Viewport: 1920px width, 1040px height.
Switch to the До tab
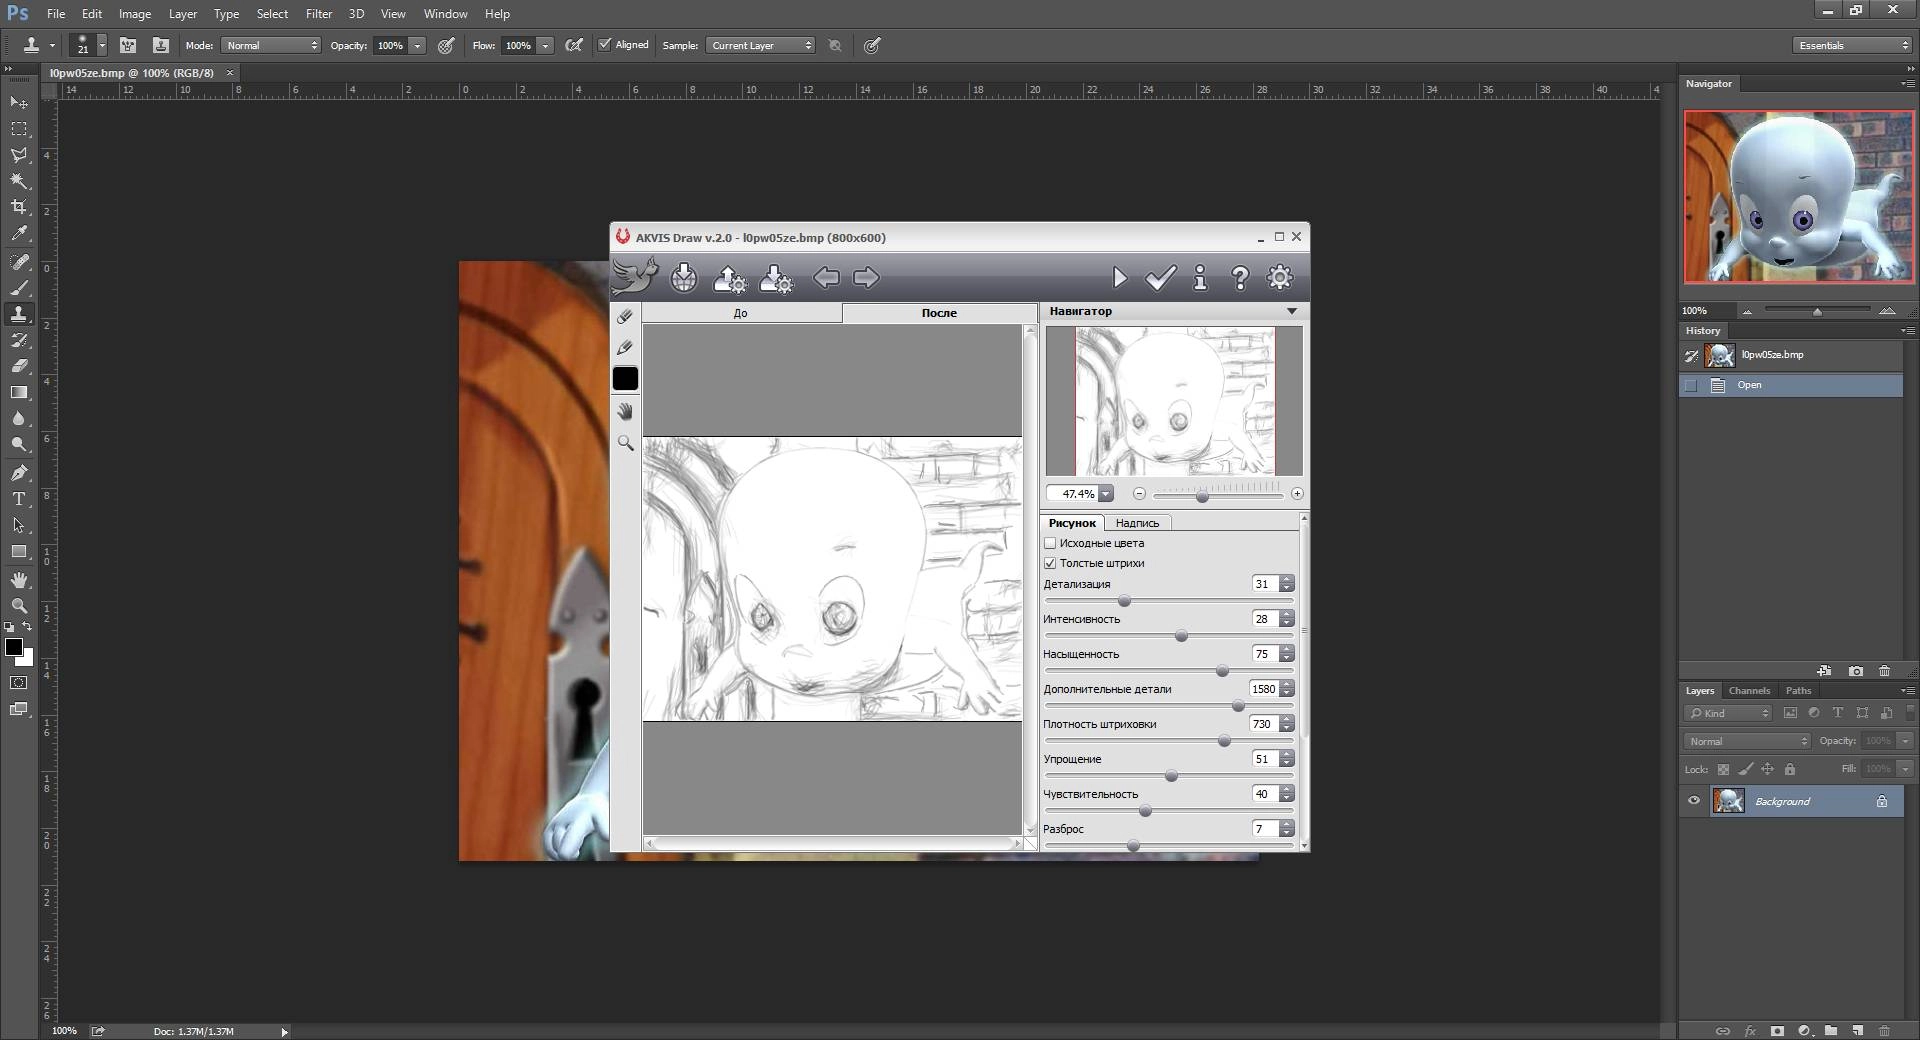coord(741,313)
